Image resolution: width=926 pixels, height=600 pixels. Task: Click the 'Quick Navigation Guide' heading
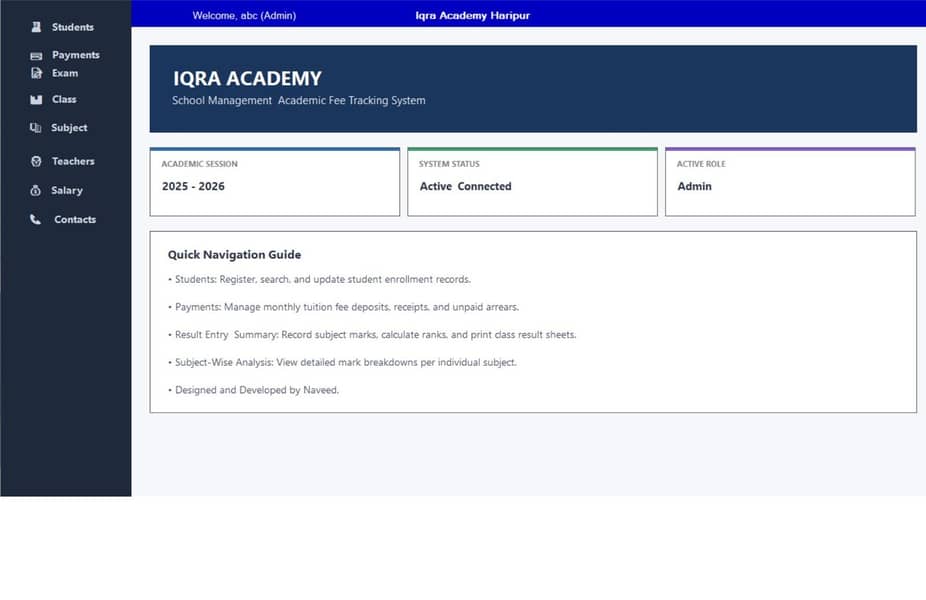234,255
